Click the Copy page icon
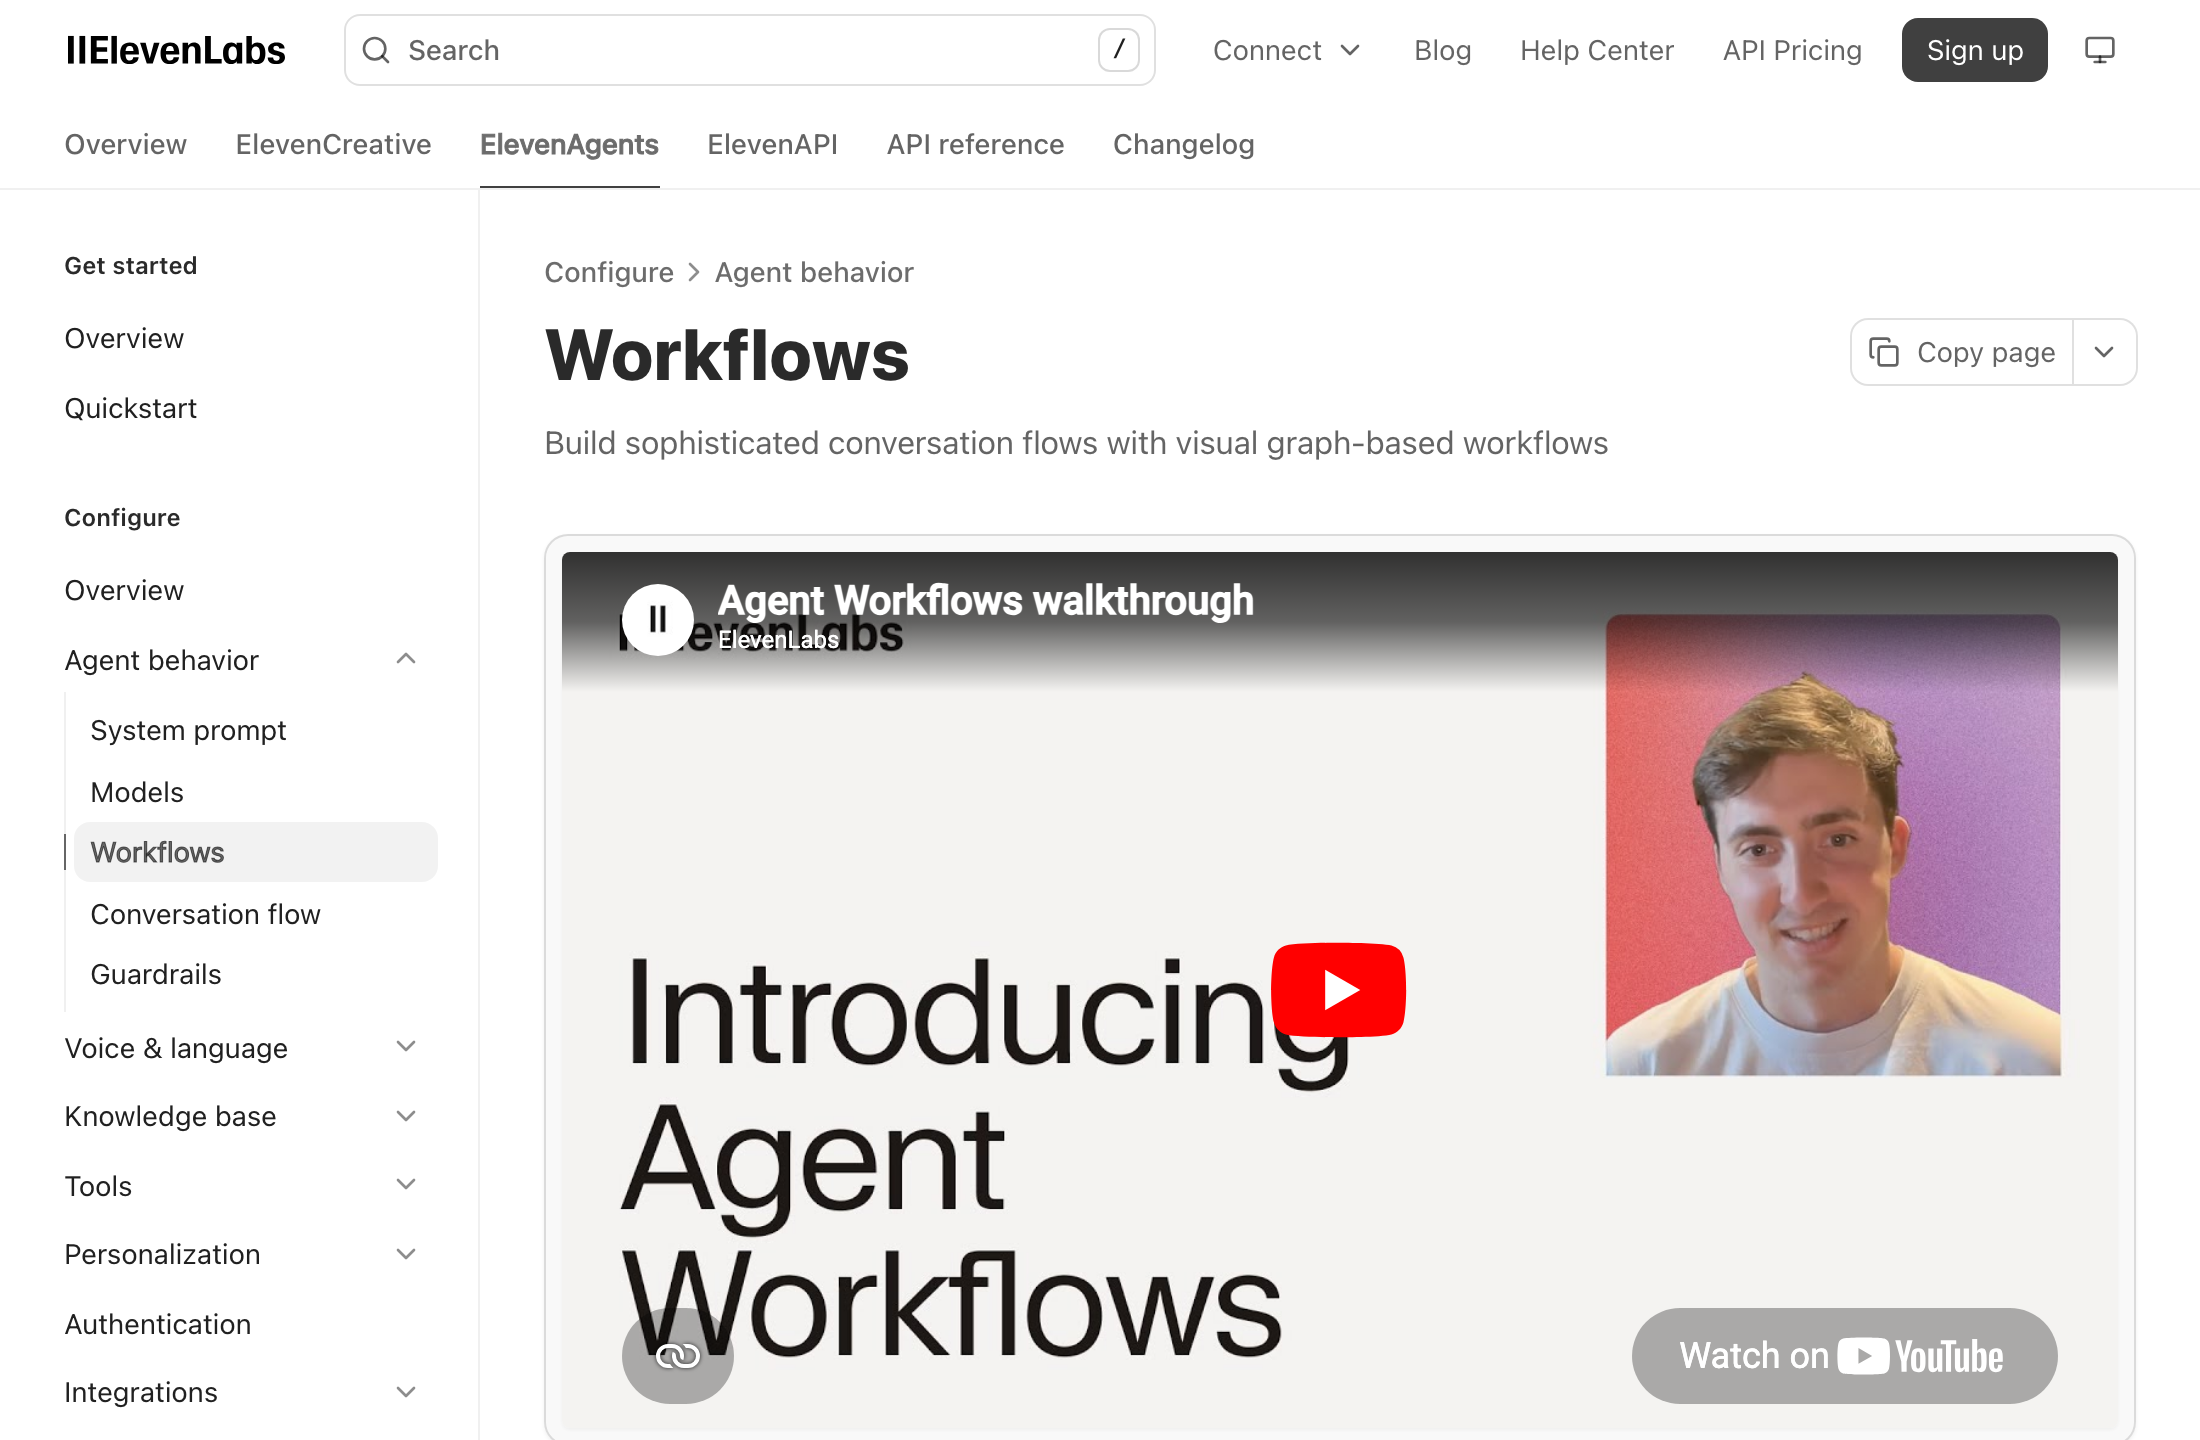The width and height of the screenshot is (2200, 1440). [x=1884, y=352]
